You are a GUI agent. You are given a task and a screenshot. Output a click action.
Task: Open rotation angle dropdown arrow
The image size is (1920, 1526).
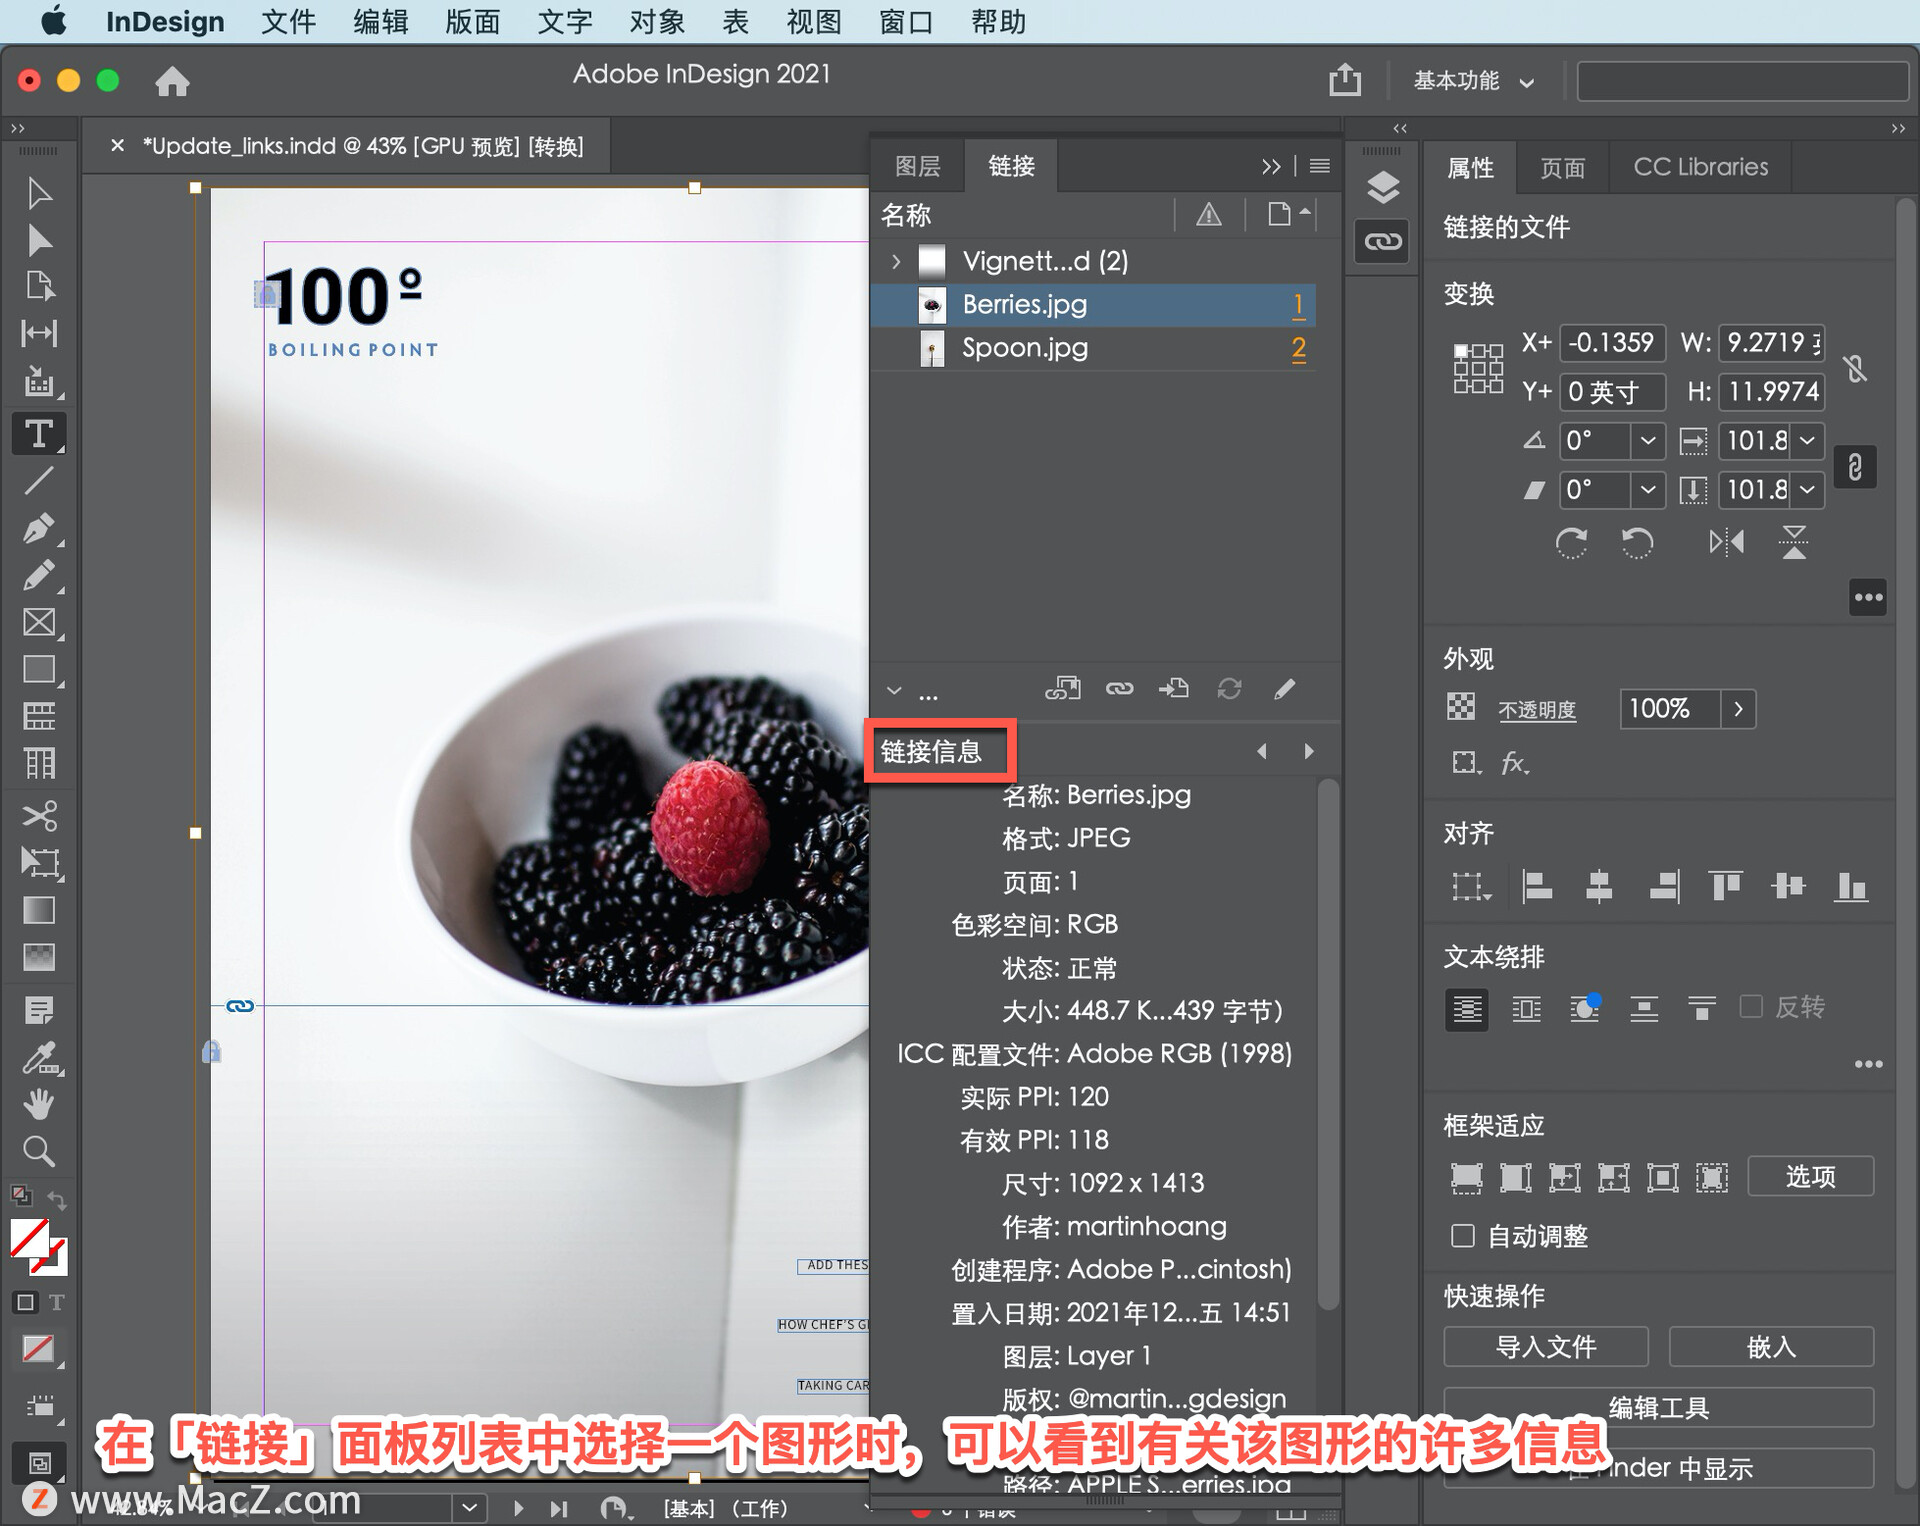pyautogui.click(x=1647, y=440)
